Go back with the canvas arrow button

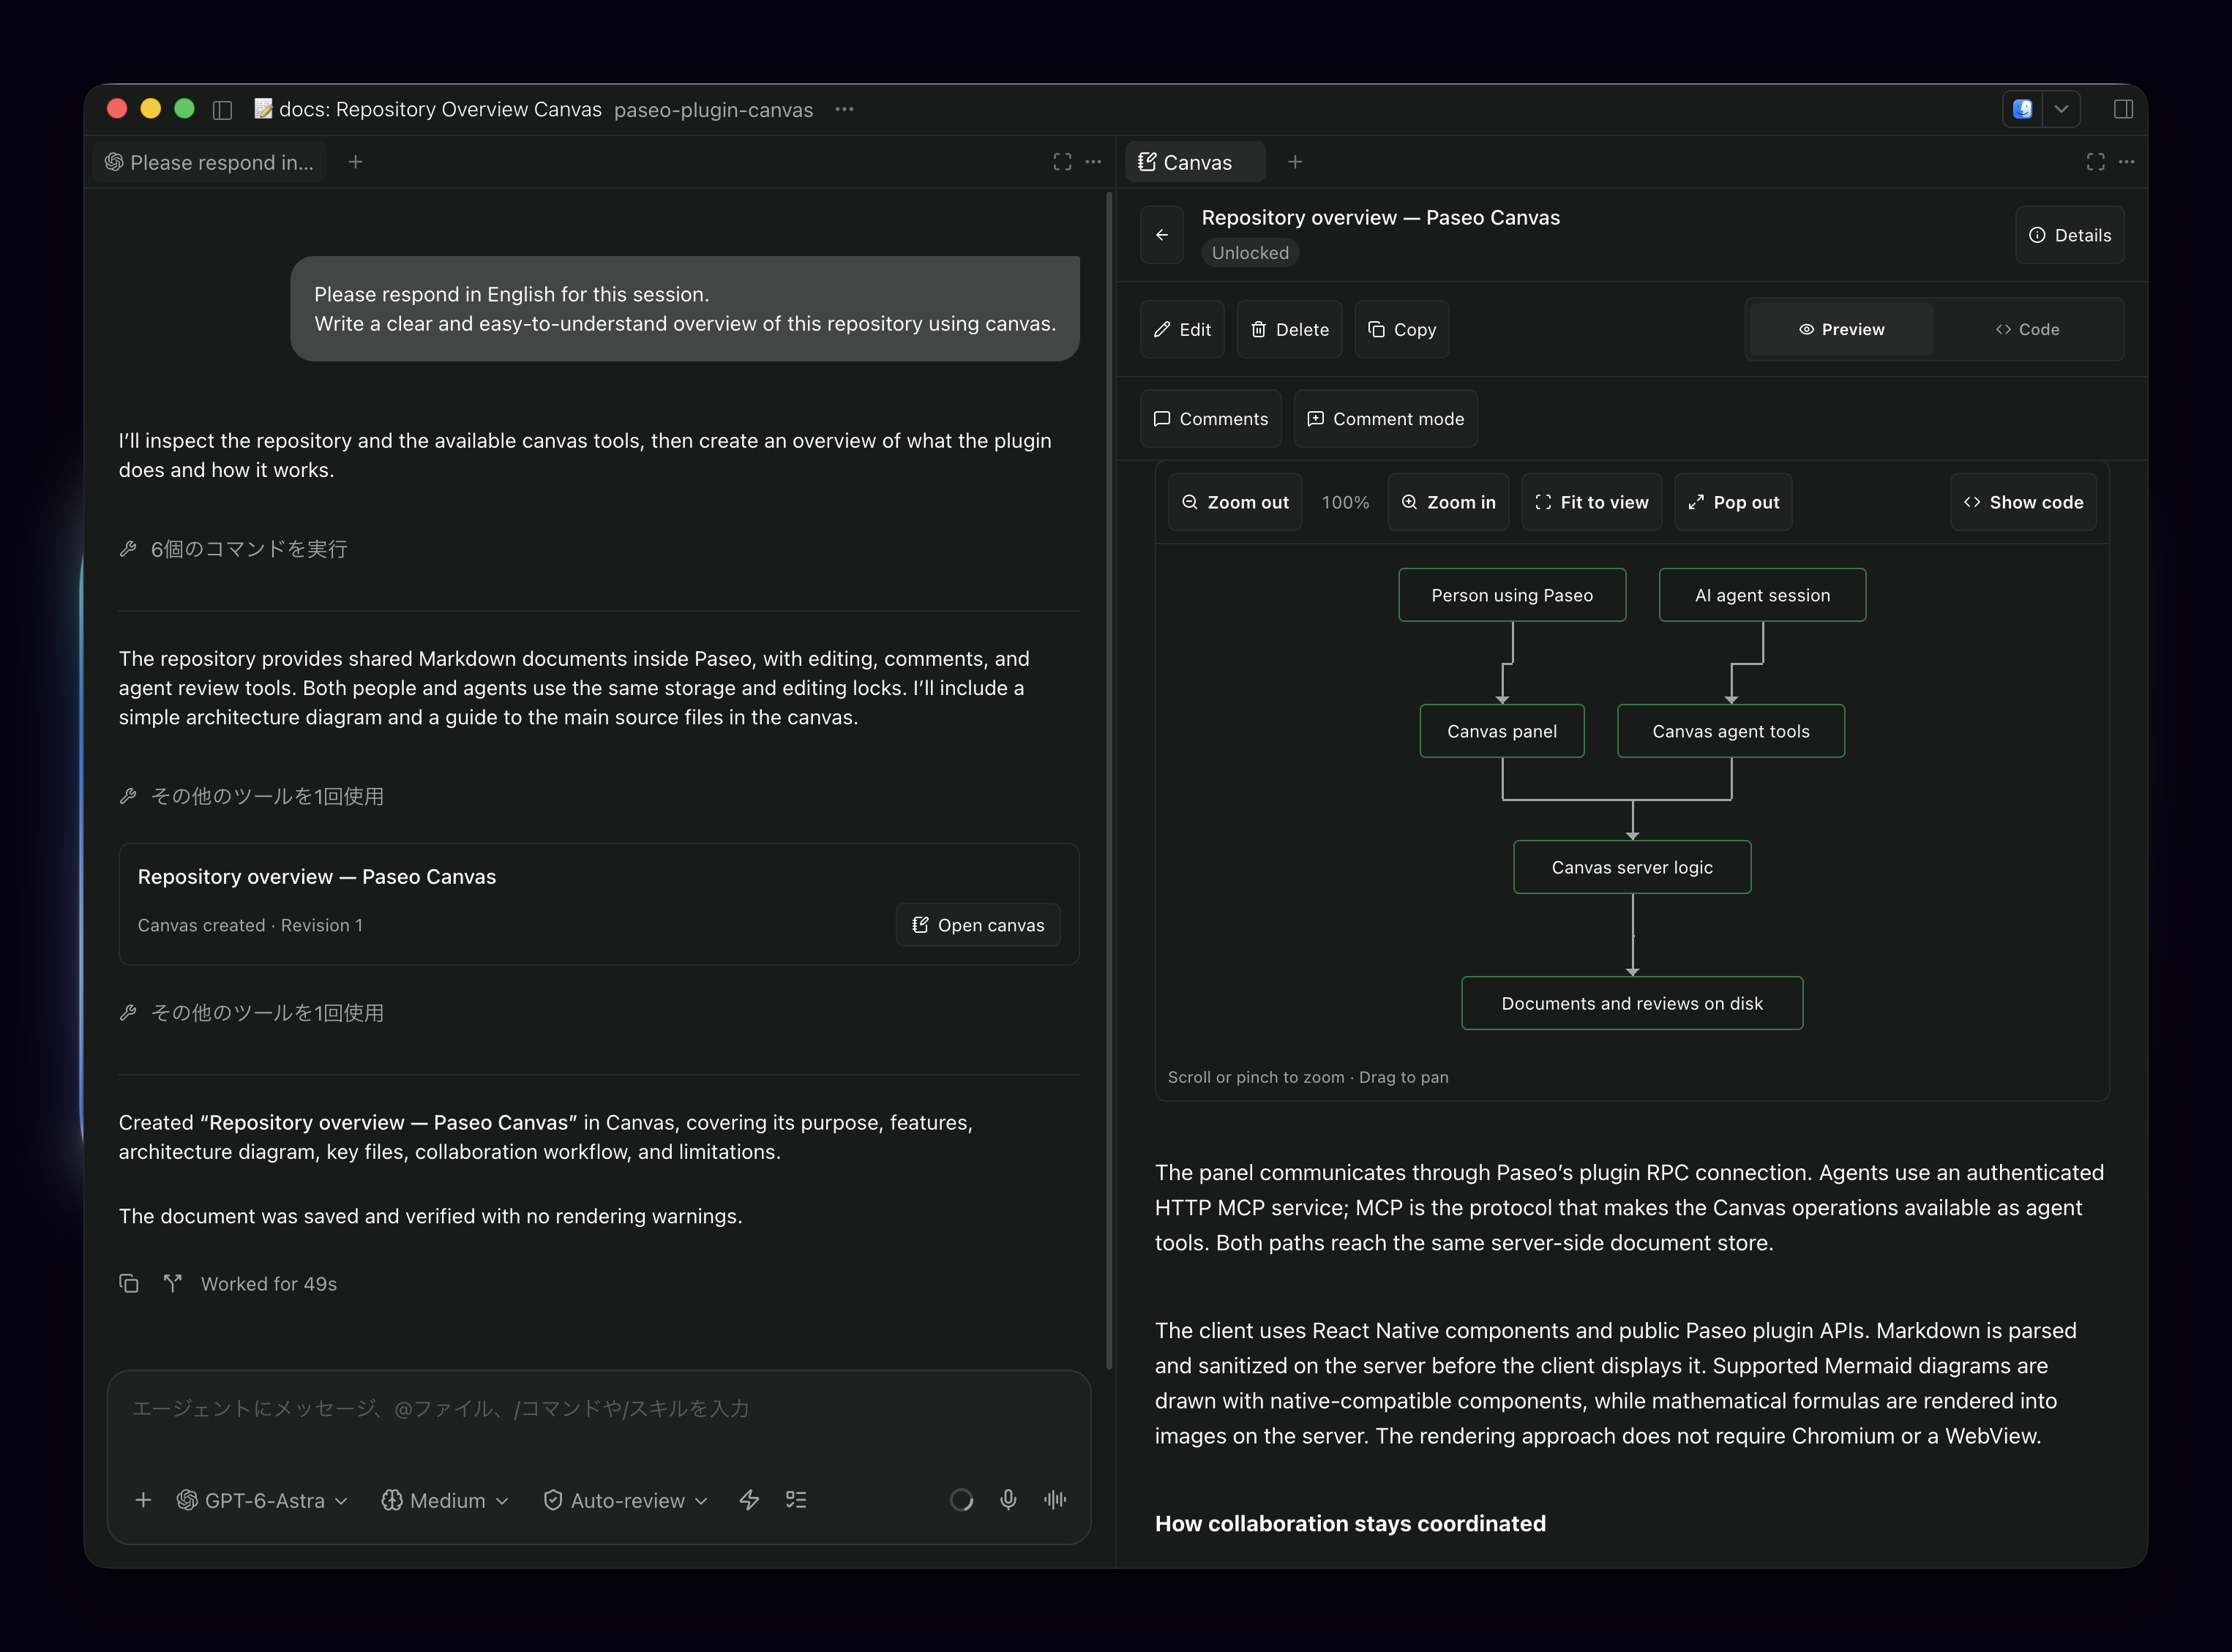pyautogui.click(x=1162, y=235)
